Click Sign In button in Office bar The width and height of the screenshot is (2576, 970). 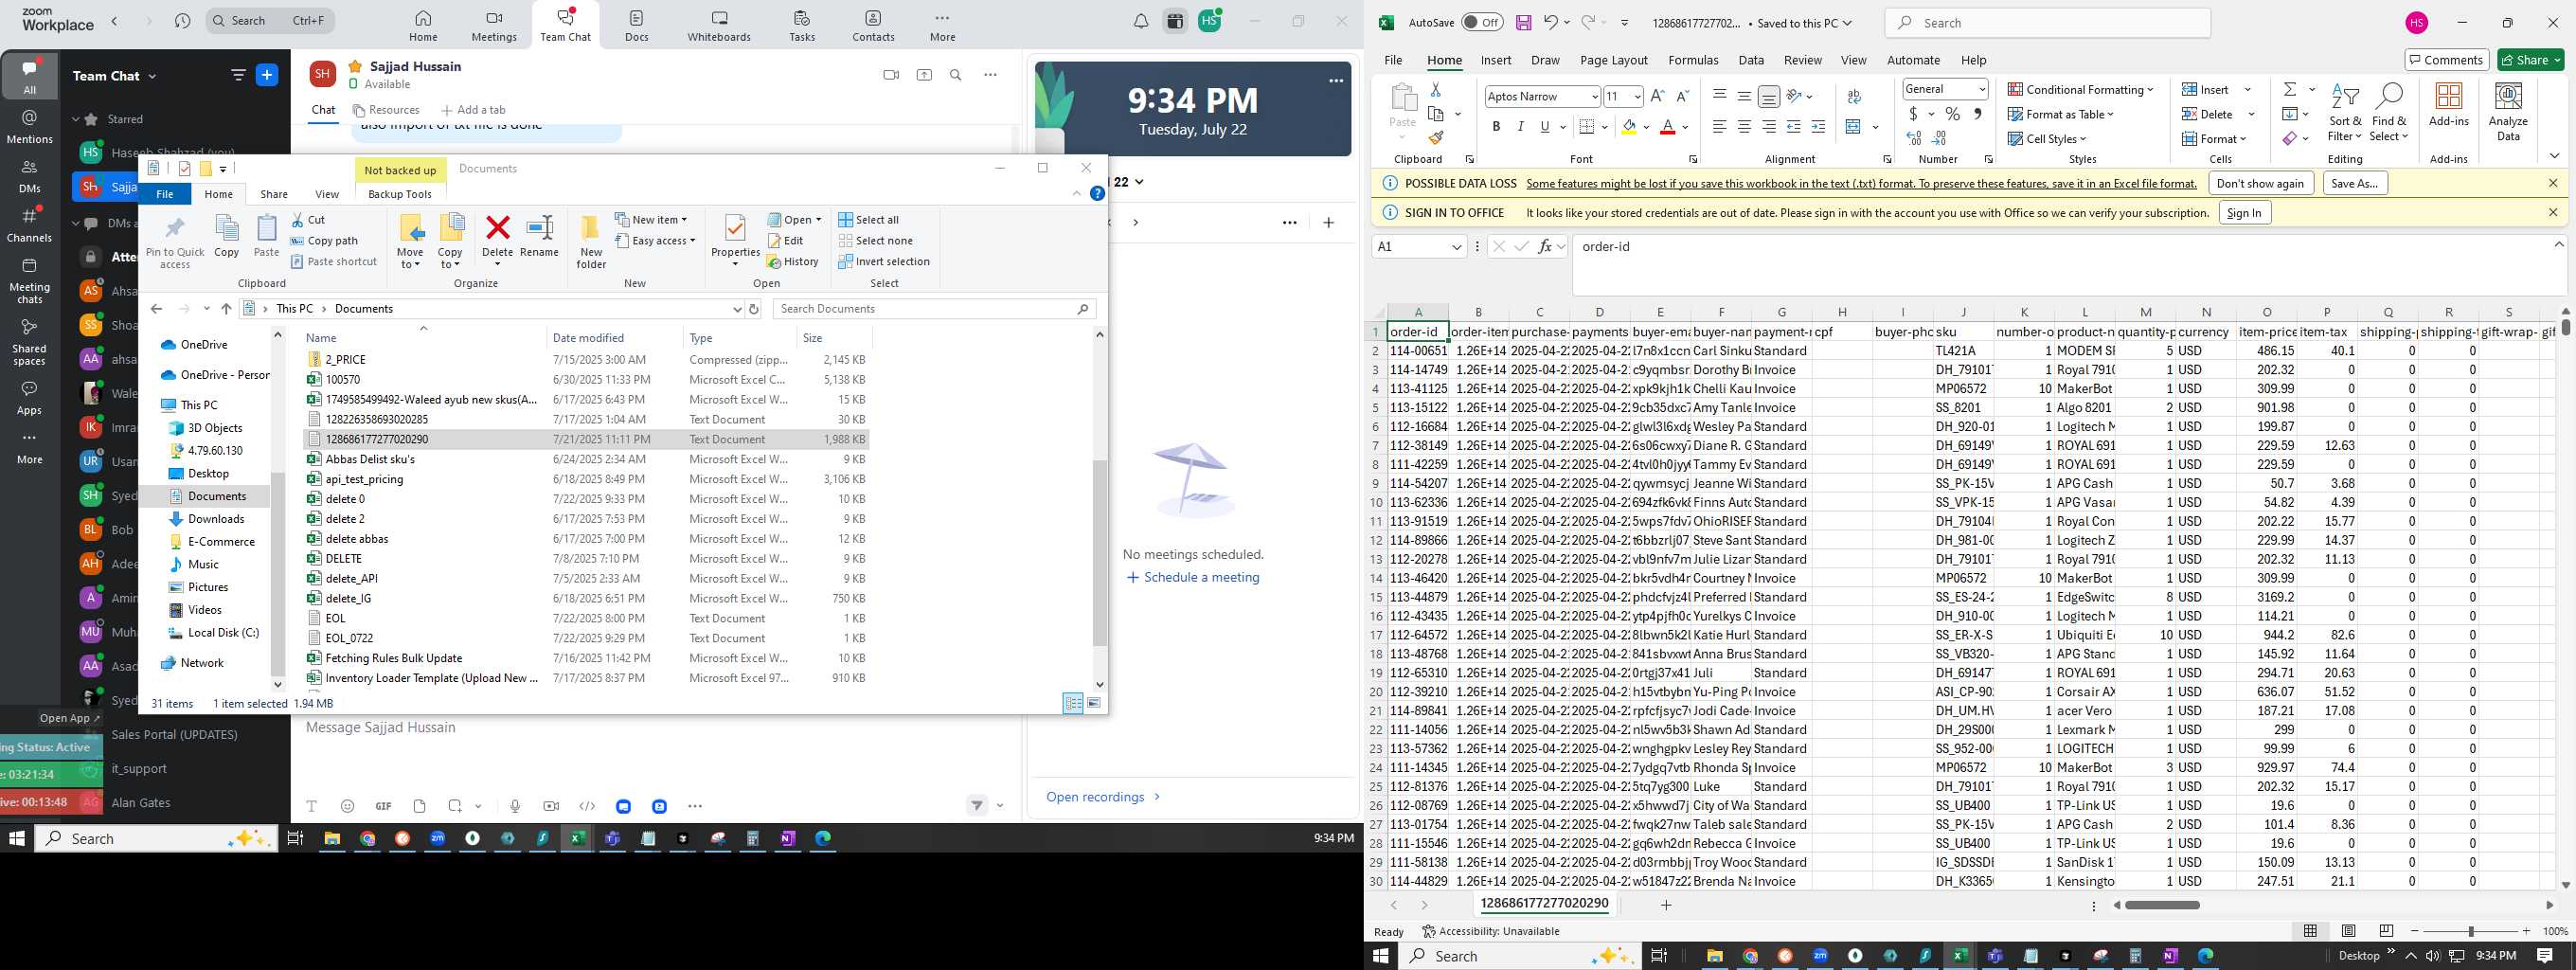pyautogui.click(x=2244, y=212)
